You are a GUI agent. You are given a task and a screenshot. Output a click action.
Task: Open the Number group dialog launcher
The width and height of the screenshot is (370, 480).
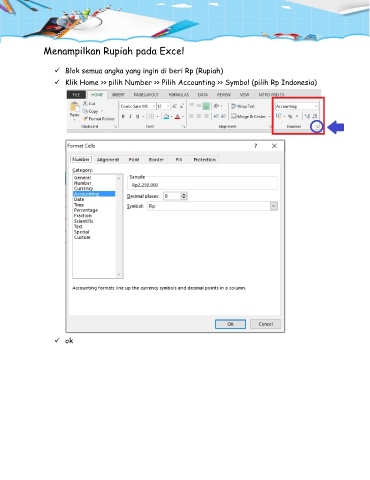pyautogui.click(x=317, y=127)
